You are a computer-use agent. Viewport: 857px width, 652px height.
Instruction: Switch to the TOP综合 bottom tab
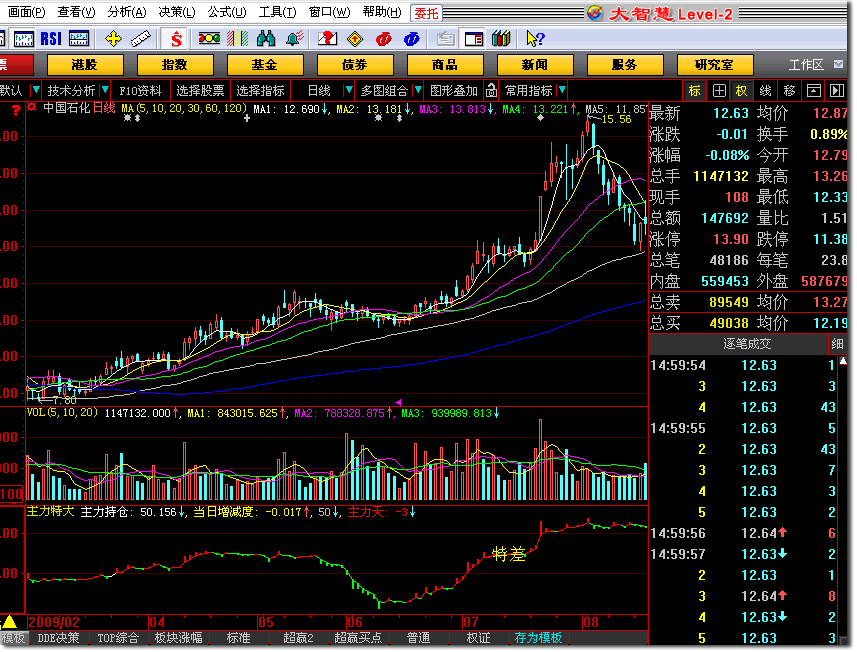[x=118, y=638]
